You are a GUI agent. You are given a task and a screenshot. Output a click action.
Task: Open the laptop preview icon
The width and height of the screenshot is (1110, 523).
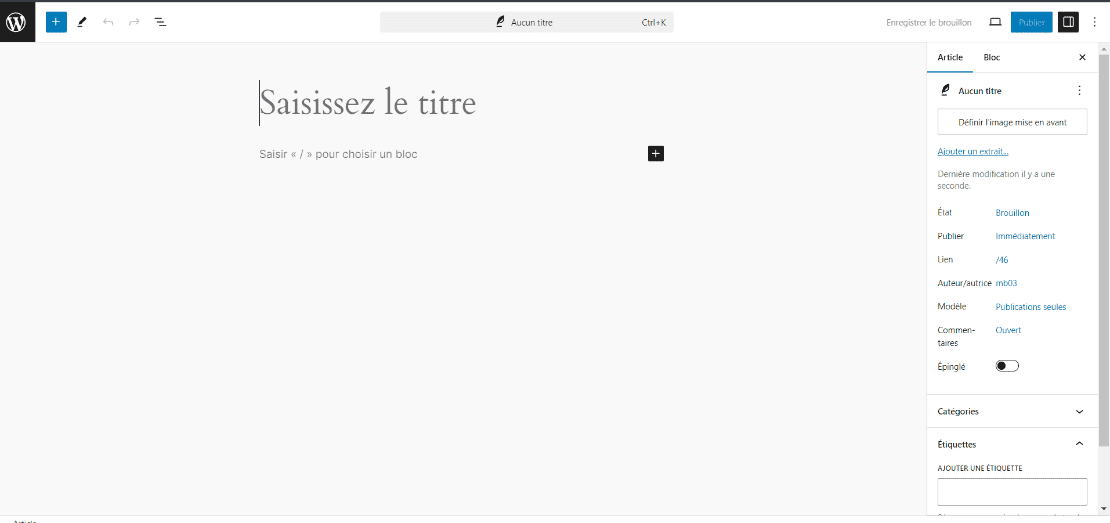995,22
